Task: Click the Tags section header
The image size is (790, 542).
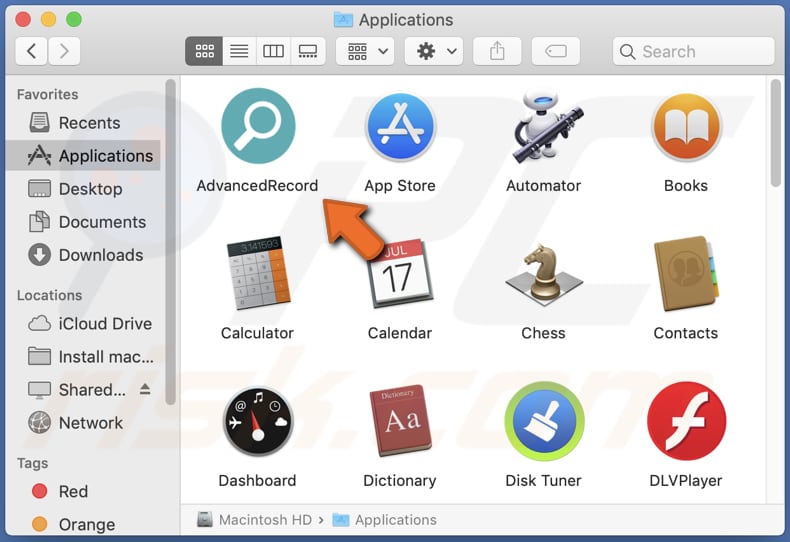Action: pos(32,463)
